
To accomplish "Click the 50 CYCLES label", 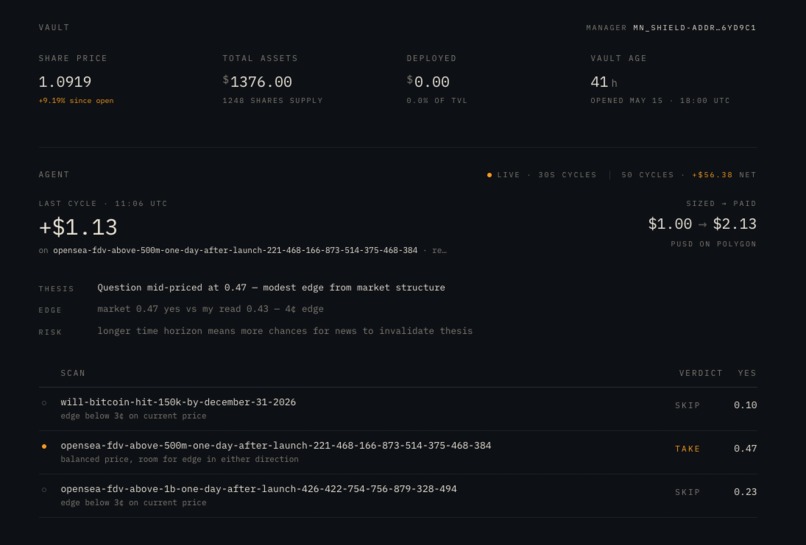I will click(647, 175).
